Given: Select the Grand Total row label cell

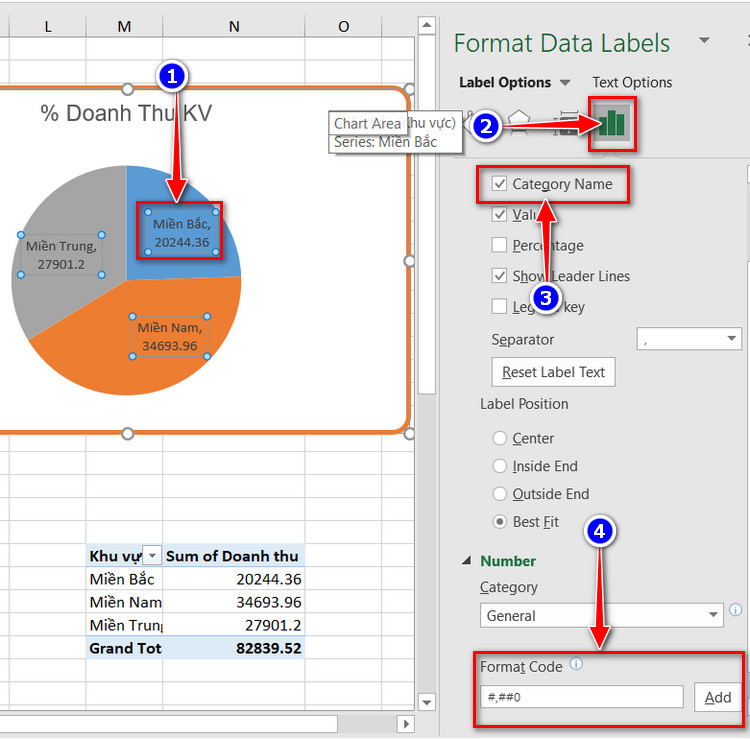Looking at the screenshot, I should tap(124, 648).
